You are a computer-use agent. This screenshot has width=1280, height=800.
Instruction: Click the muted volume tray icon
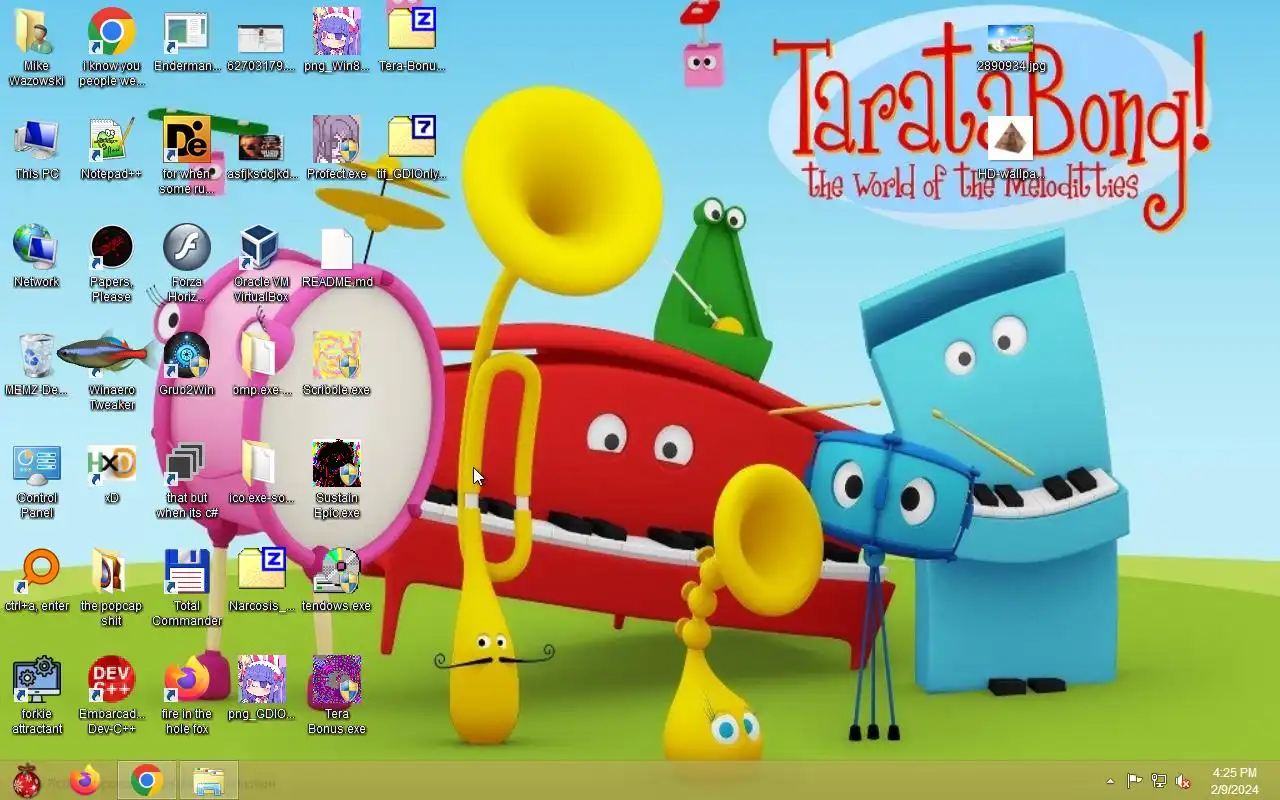tap(1183, 781)
